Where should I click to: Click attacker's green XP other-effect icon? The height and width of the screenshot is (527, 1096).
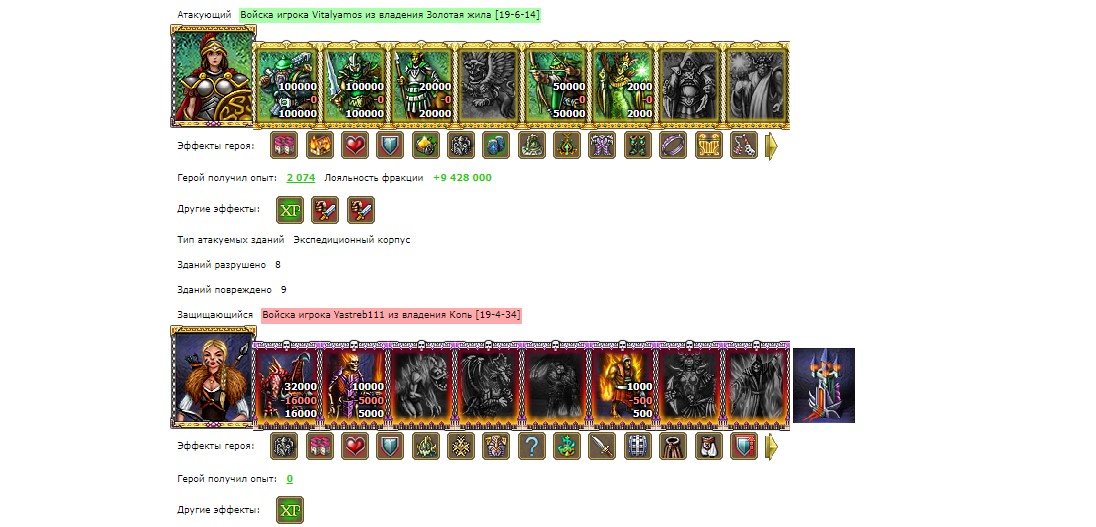point(290,210)
